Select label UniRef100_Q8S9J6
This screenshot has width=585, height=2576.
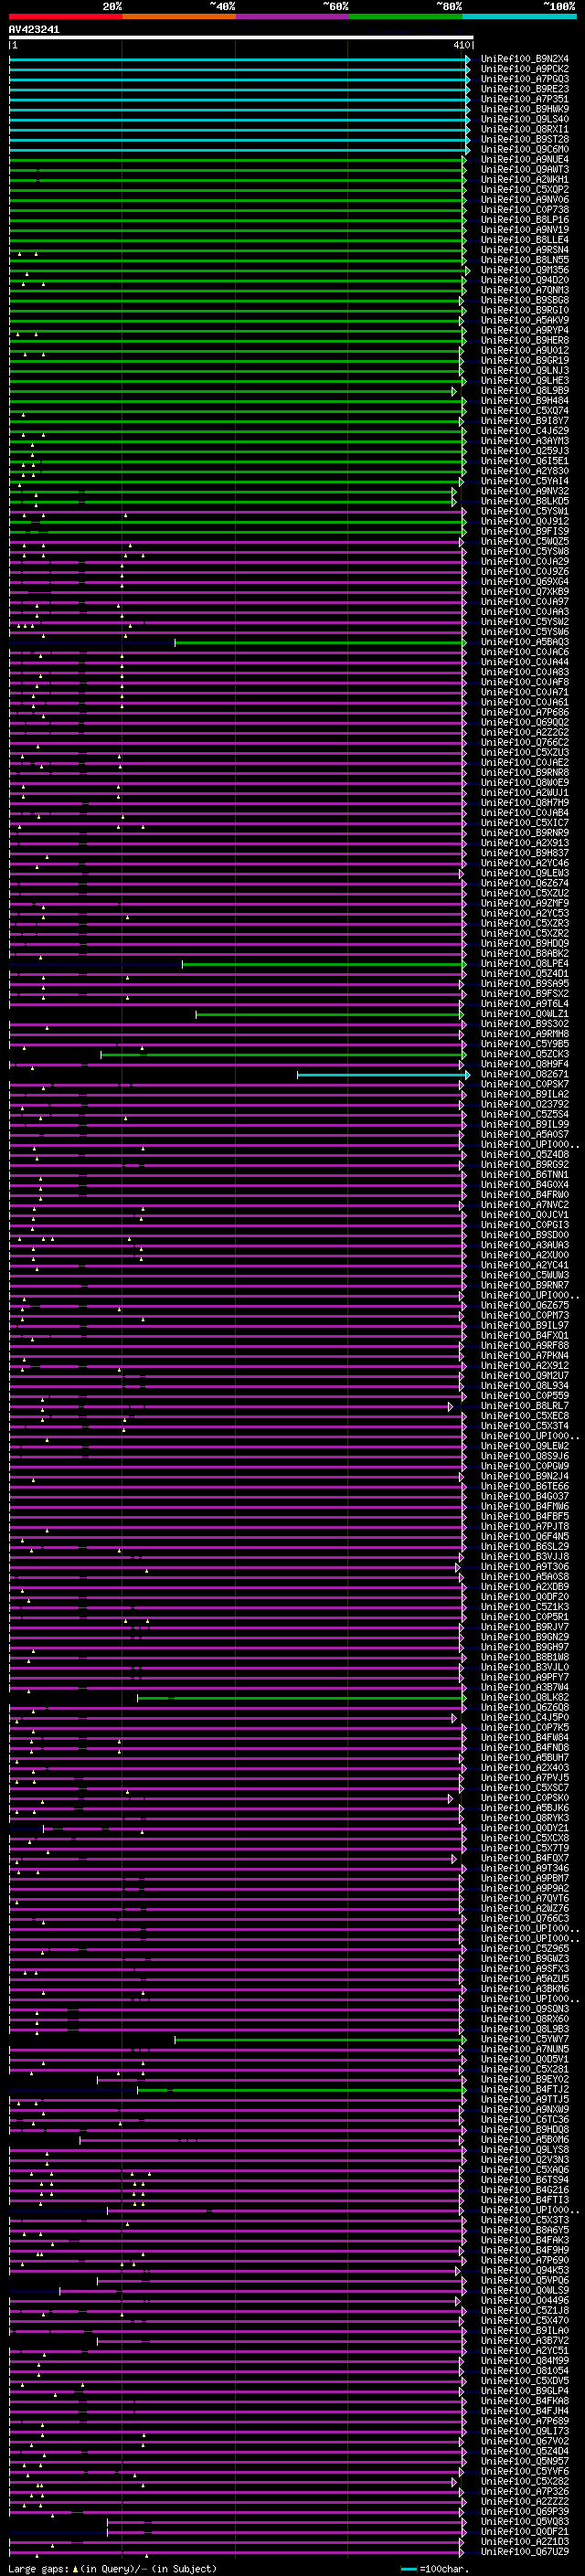click(525, 1457)
